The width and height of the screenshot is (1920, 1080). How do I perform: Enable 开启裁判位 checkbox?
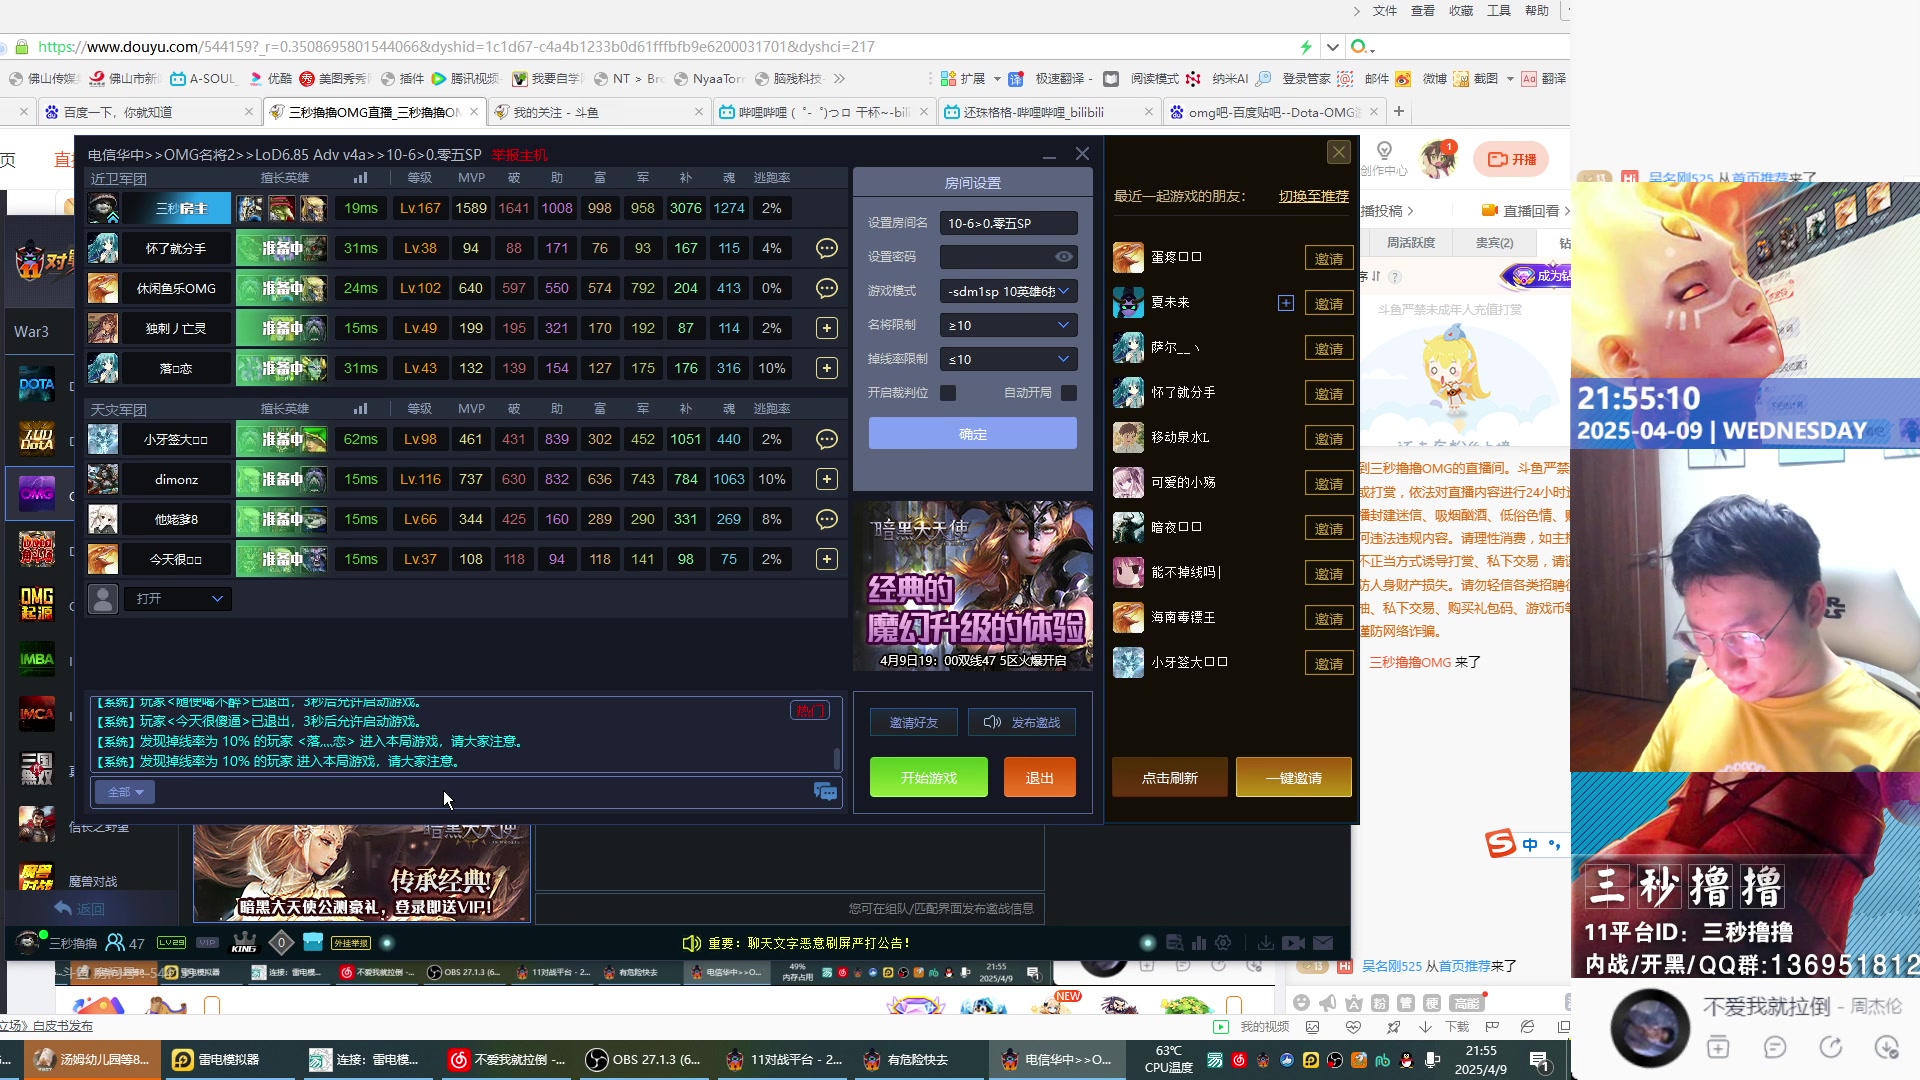[948, 393]
